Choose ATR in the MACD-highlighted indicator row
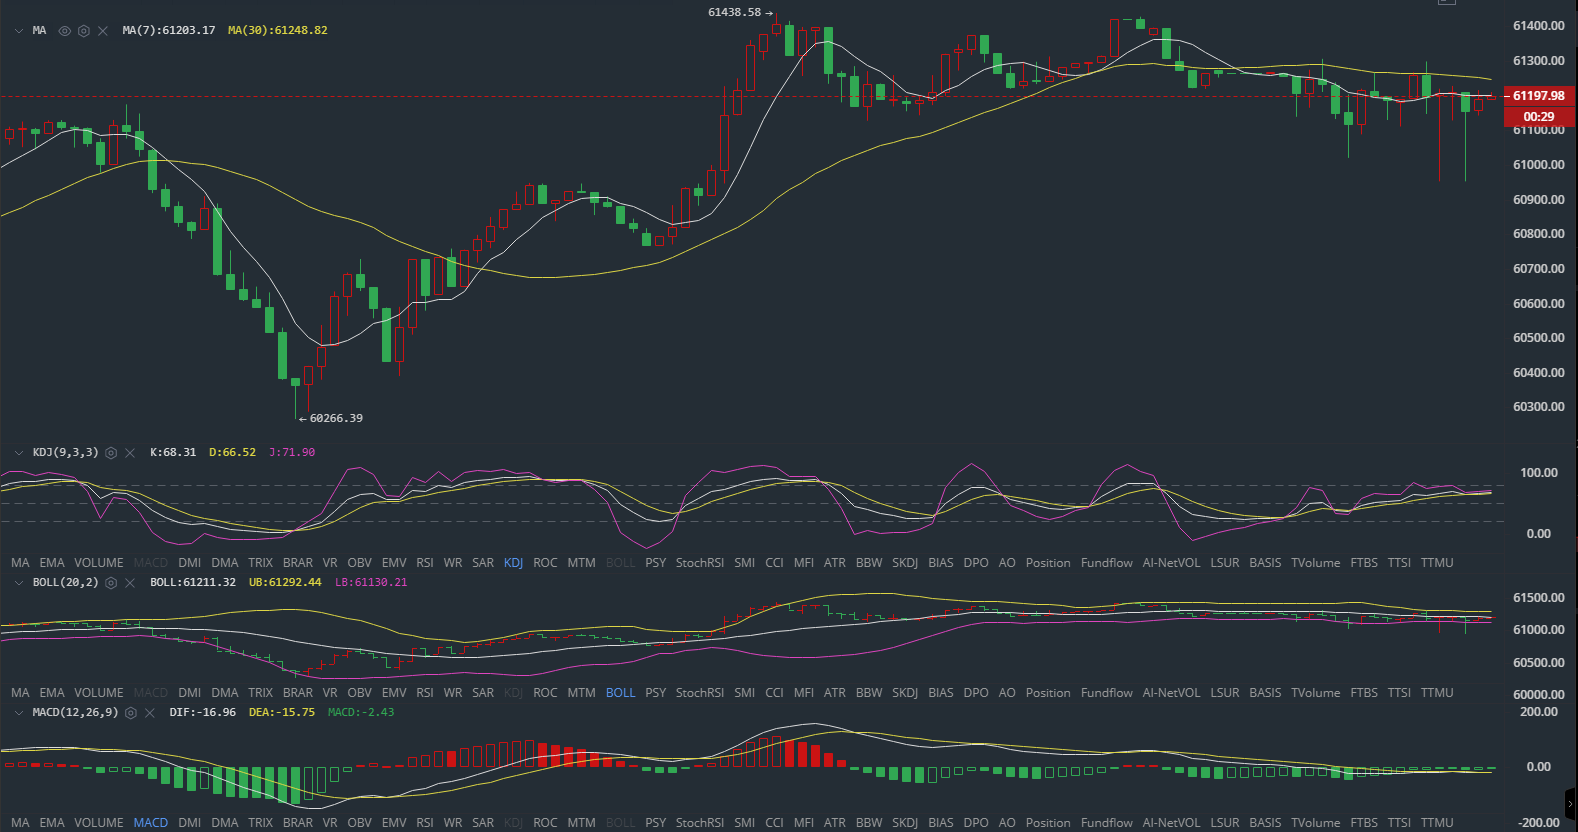 (835, 823)
